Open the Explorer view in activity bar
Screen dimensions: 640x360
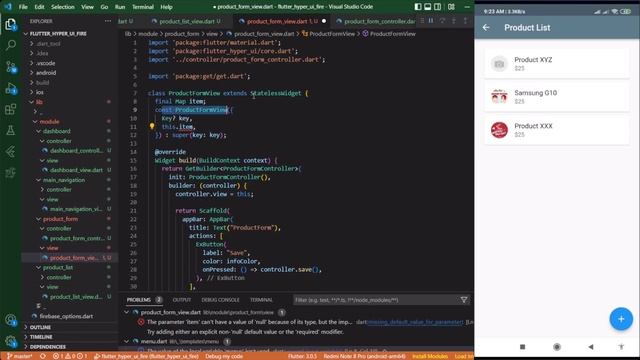(11, 24)
